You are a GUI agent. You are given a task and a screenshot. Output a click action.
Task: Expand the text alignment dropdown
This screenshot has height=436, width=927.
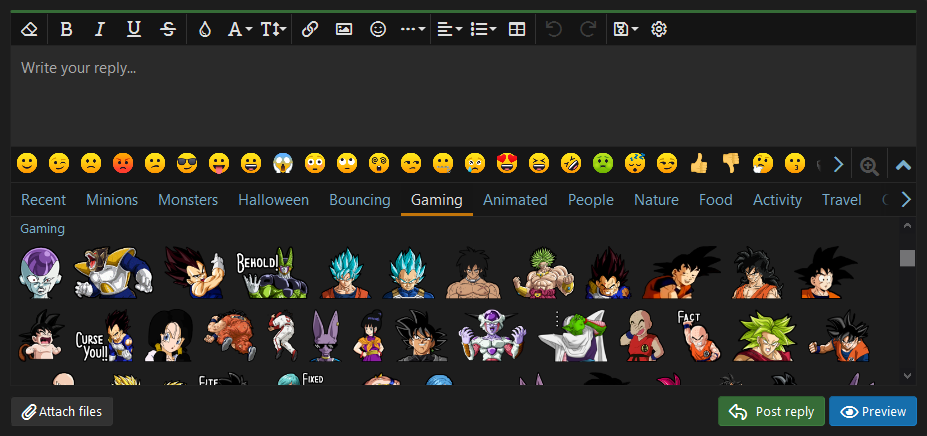pyautogui.click(x=449, y=29)
